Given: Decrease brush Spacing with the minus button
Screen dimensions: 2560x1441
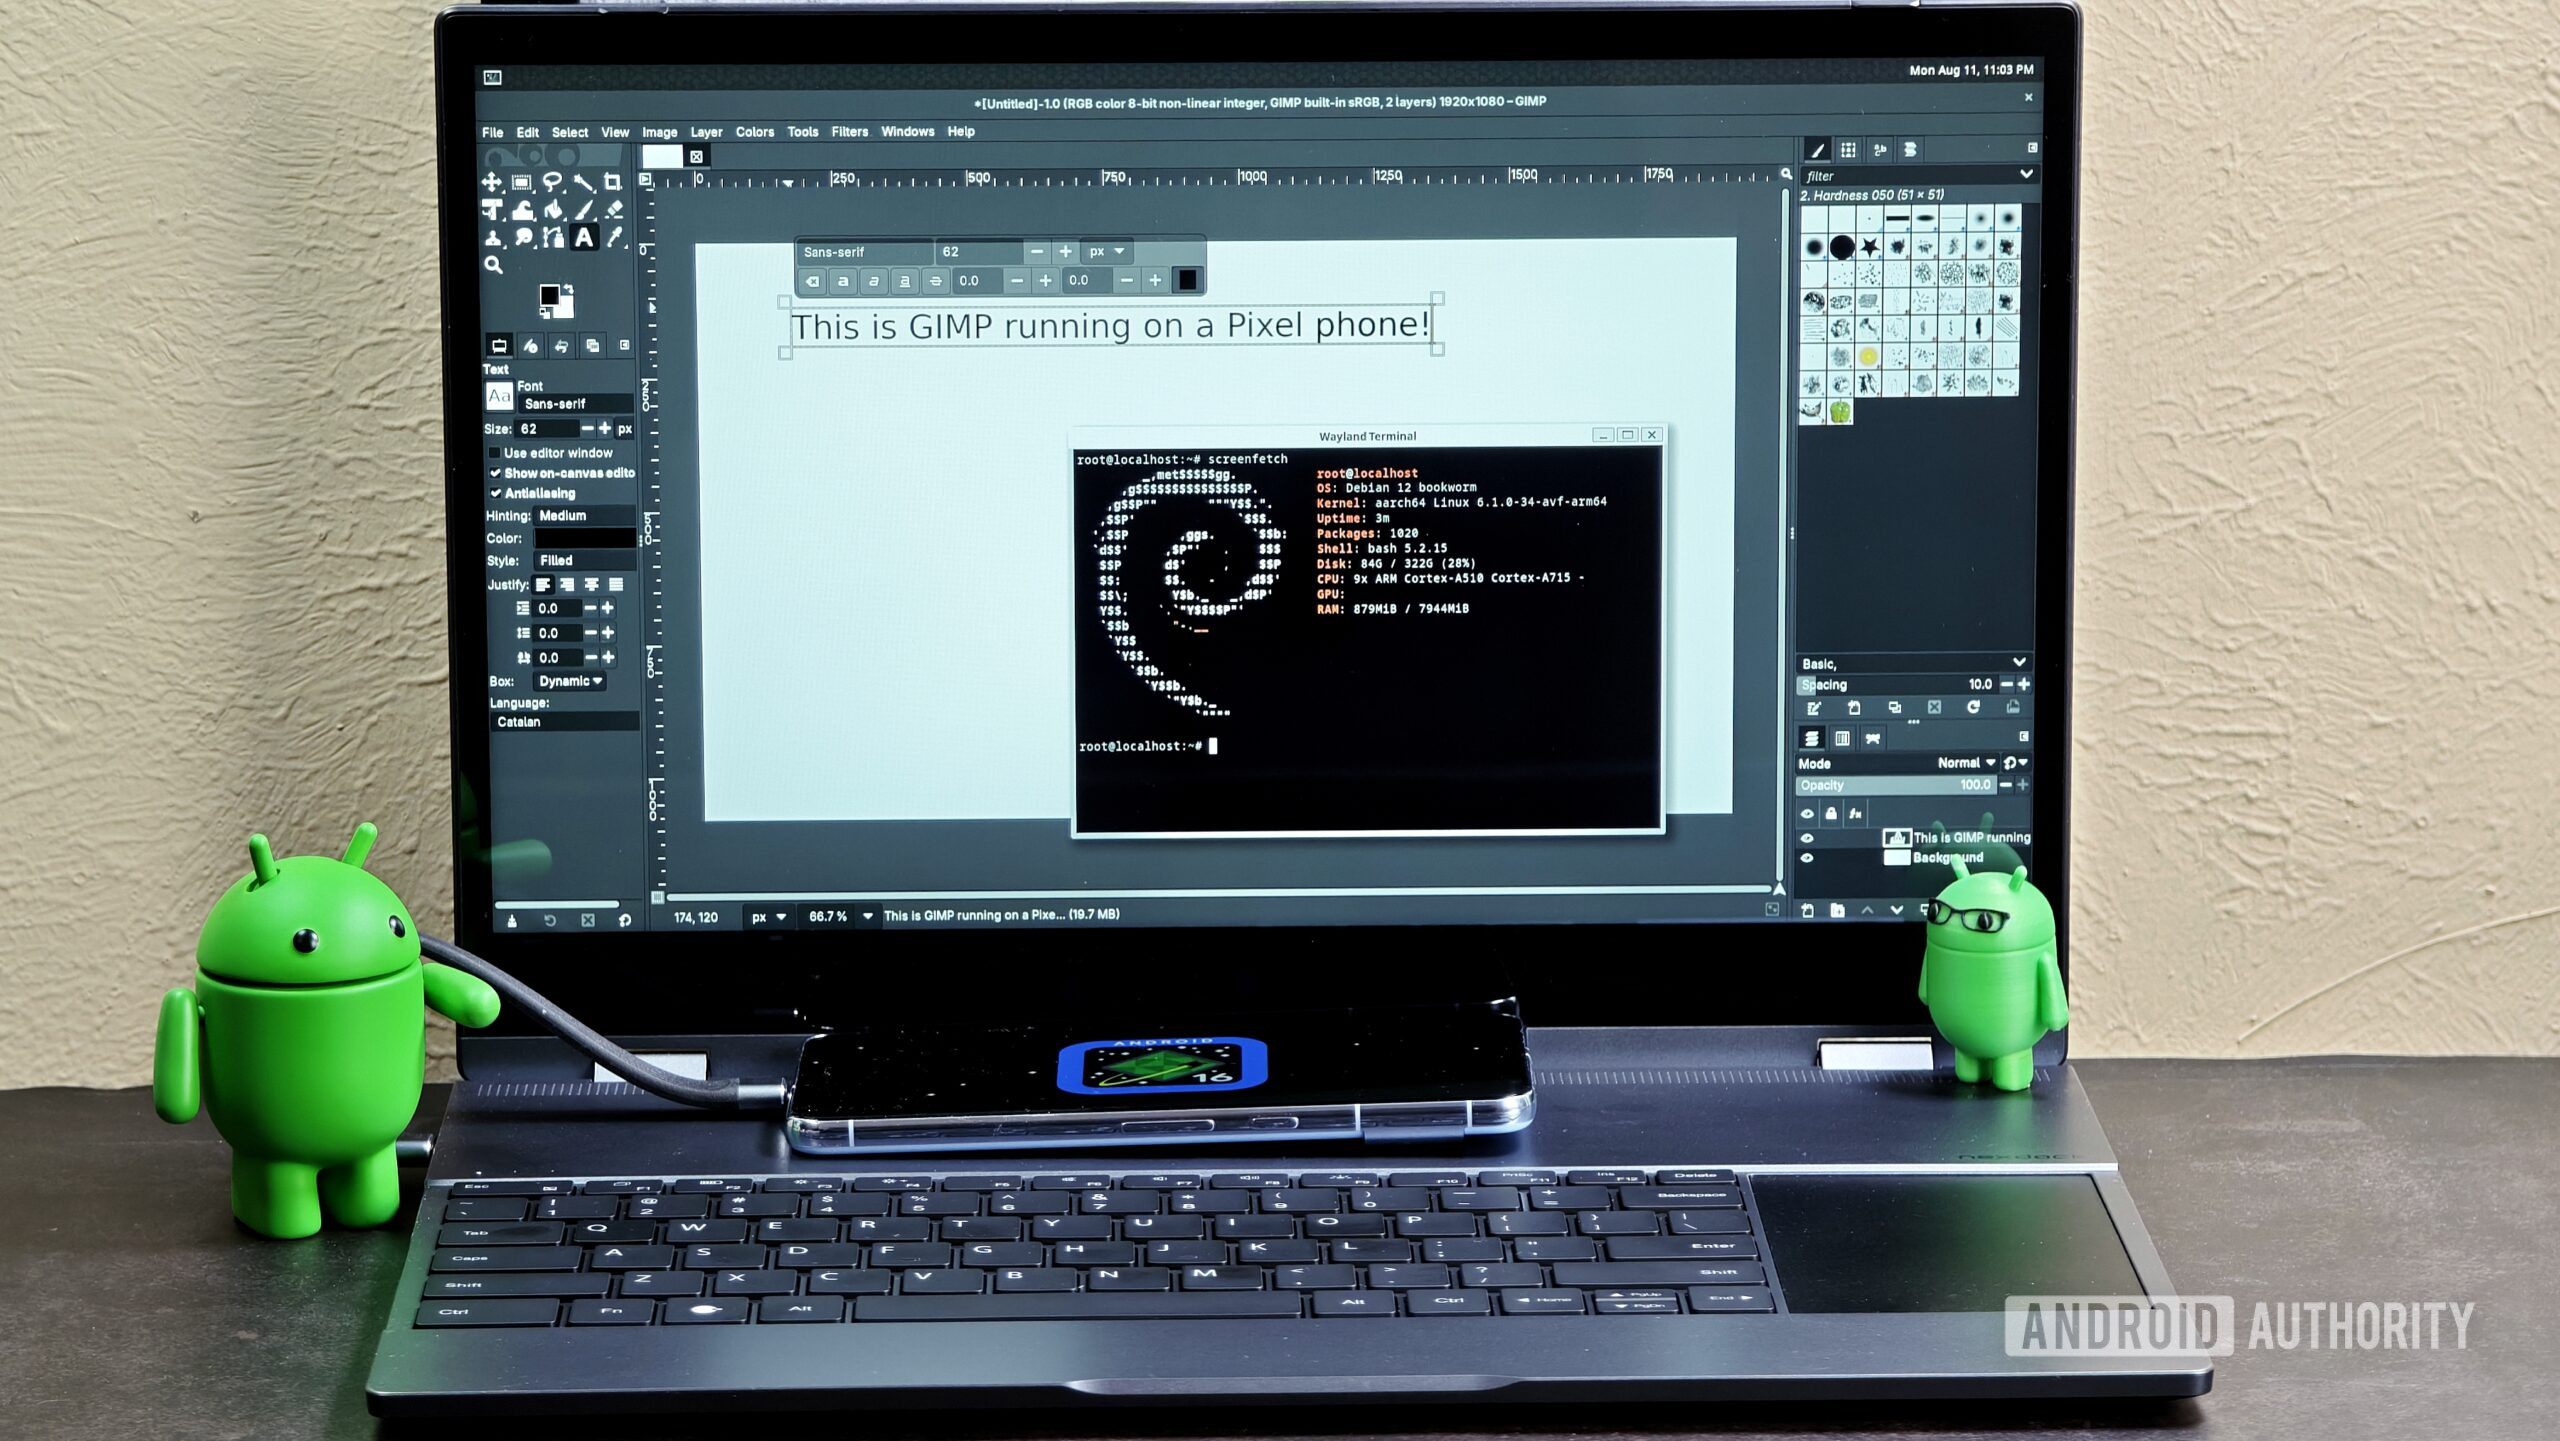Looking at the screenshot, I should 2007,685.
